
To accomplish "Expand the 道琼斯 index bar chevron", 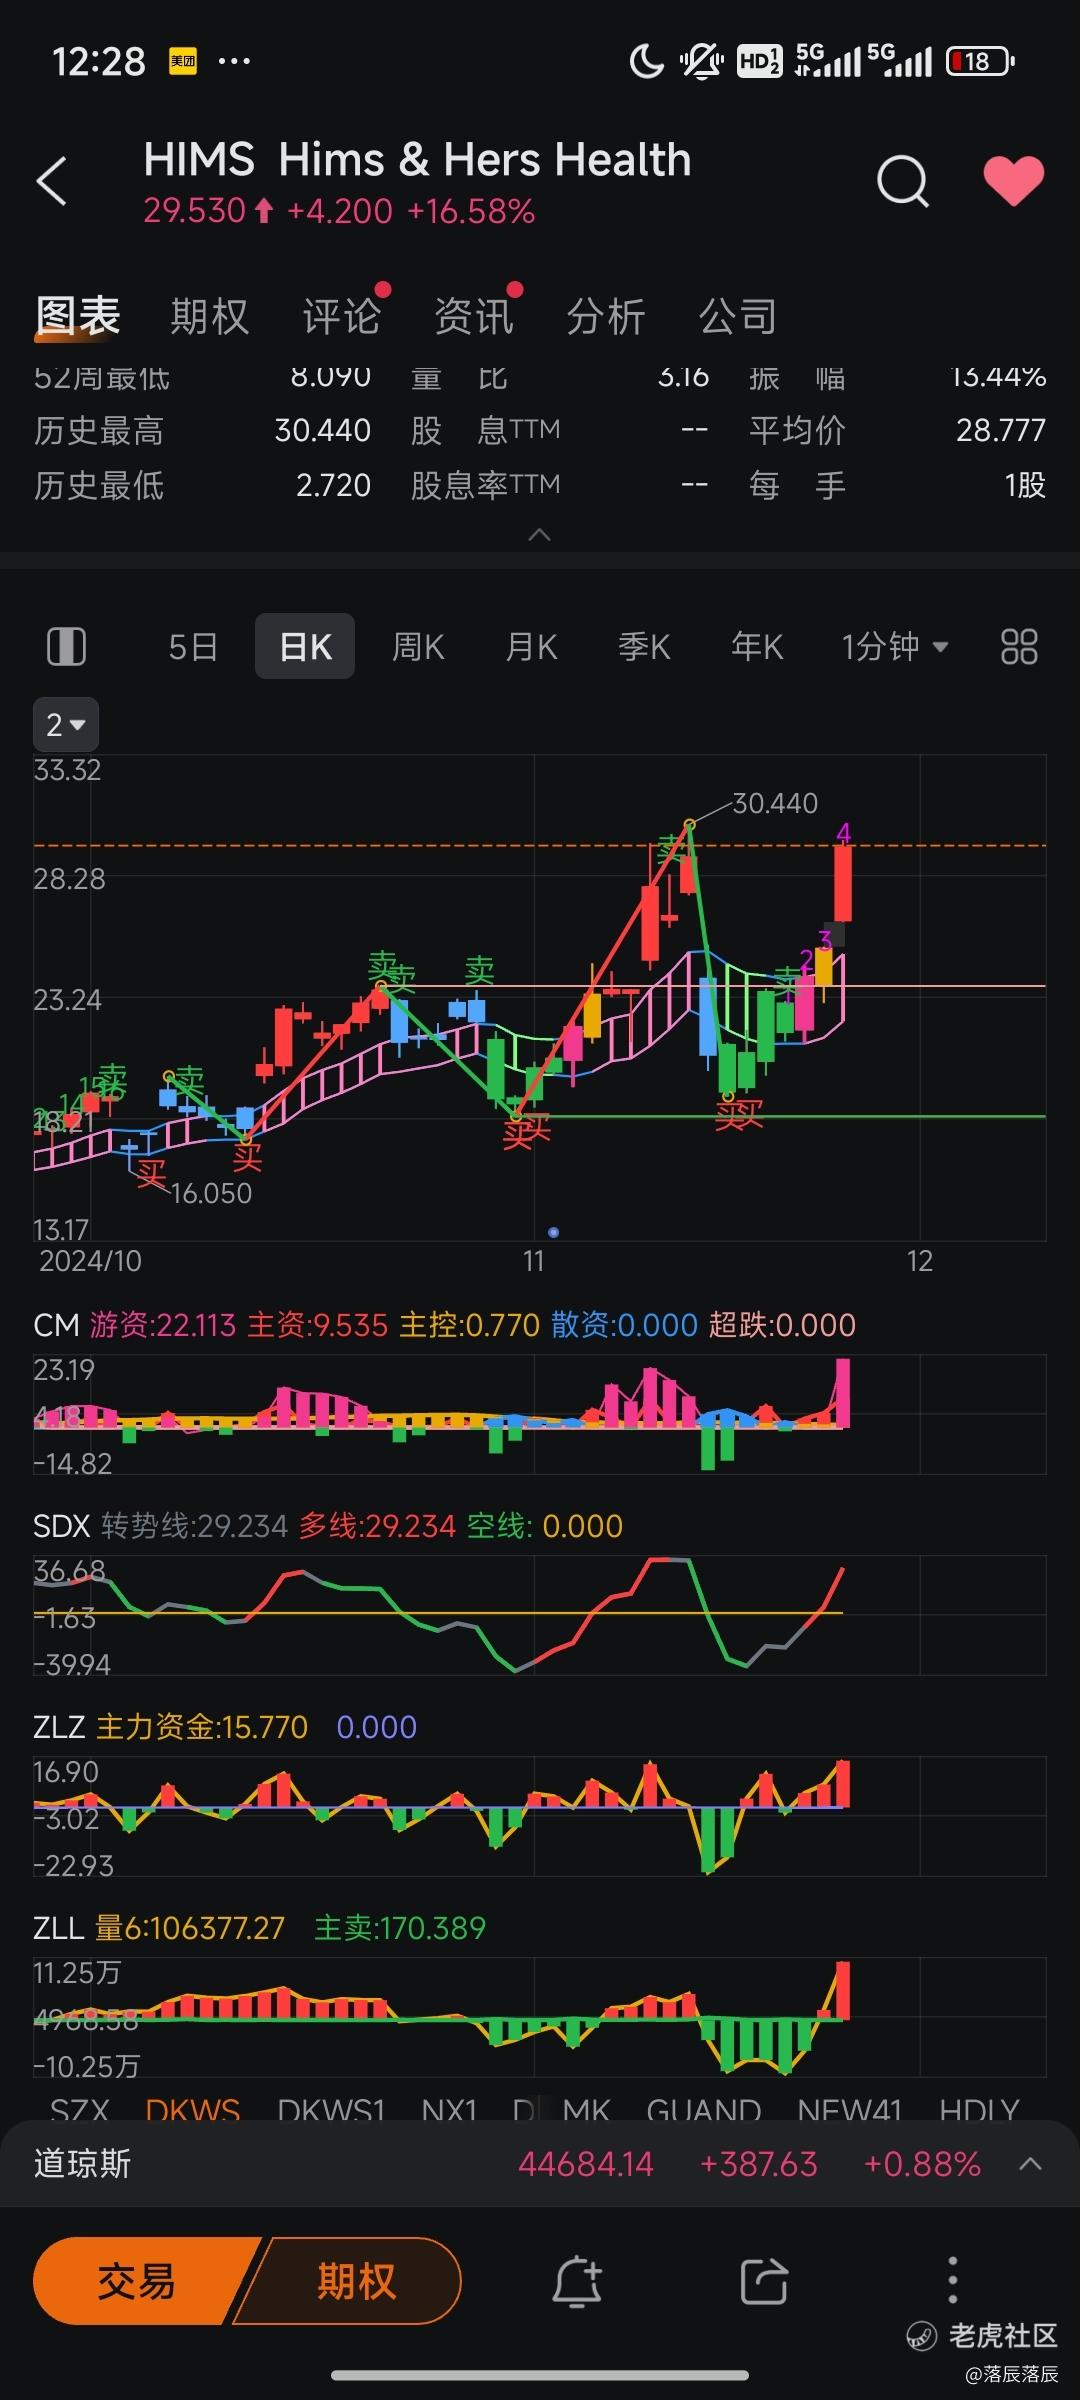I will (x=1030, y=2164).
